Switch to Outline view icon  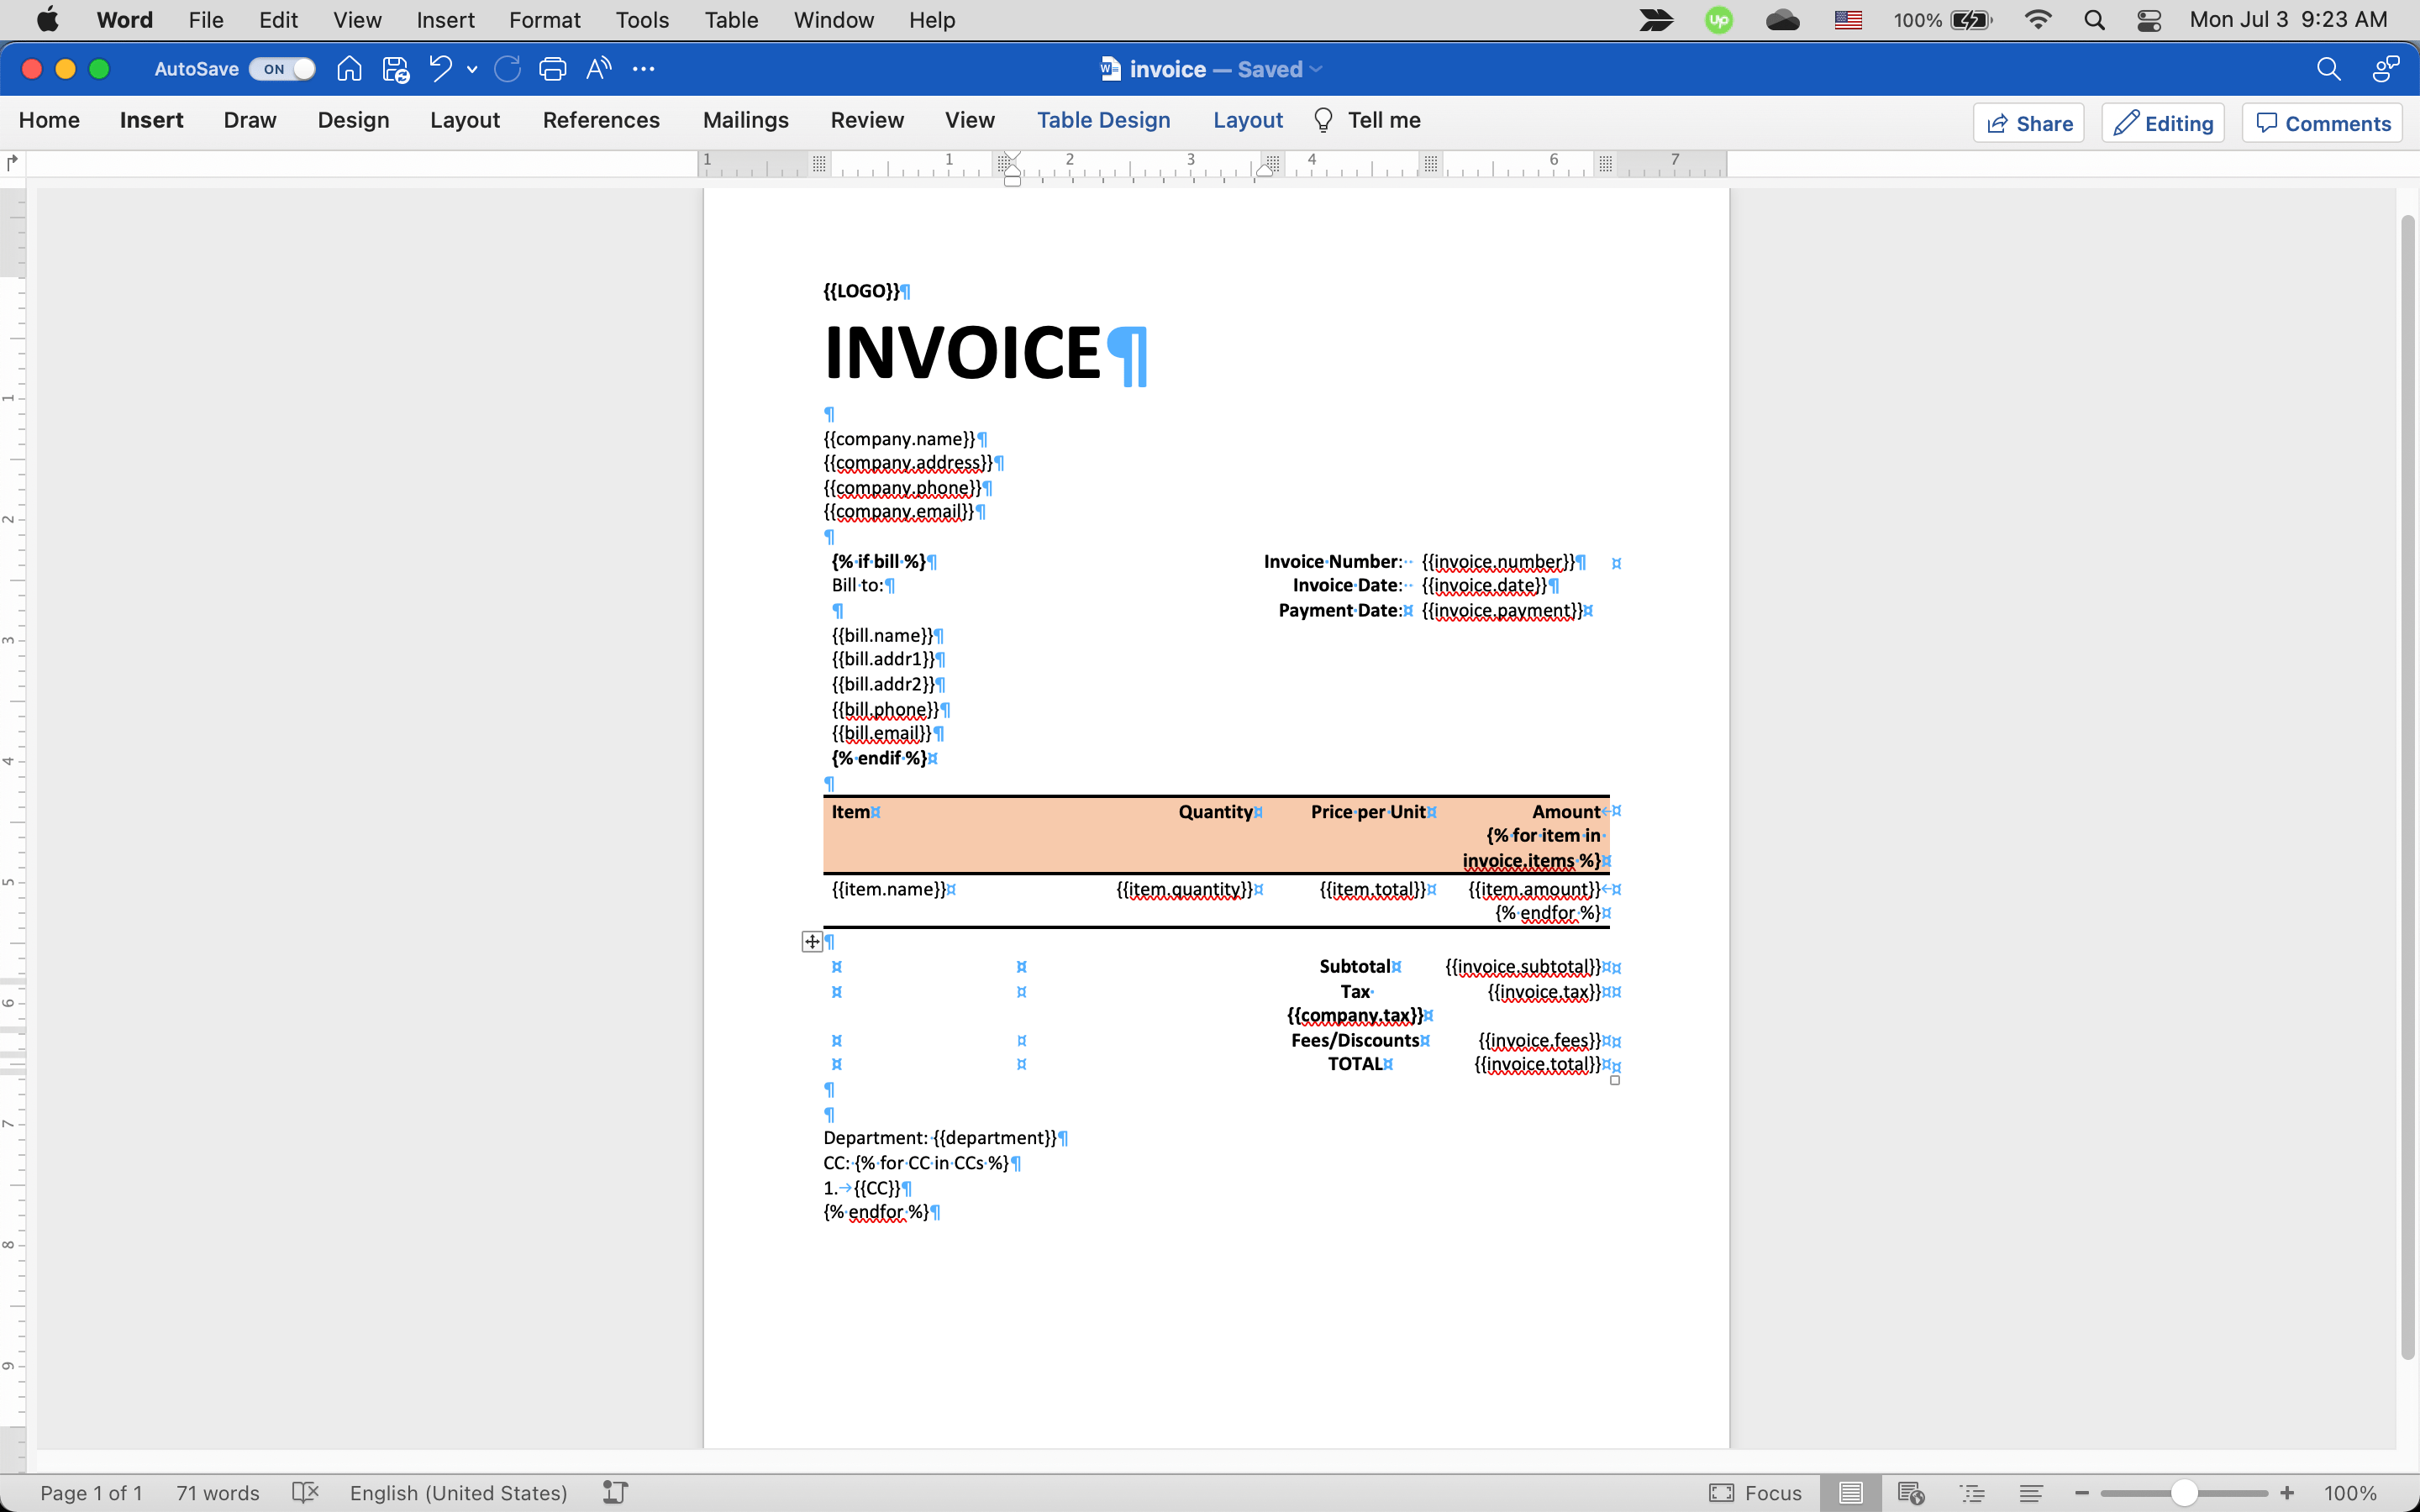(x=1972, y=1493)
